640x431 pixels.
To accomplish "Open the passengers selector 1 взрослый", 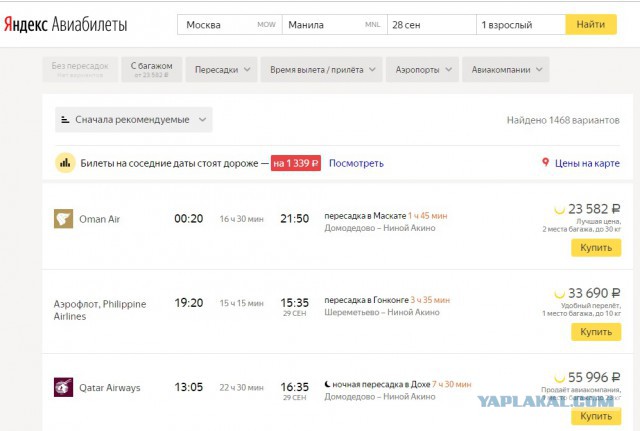I will click(x=521, y=25).
